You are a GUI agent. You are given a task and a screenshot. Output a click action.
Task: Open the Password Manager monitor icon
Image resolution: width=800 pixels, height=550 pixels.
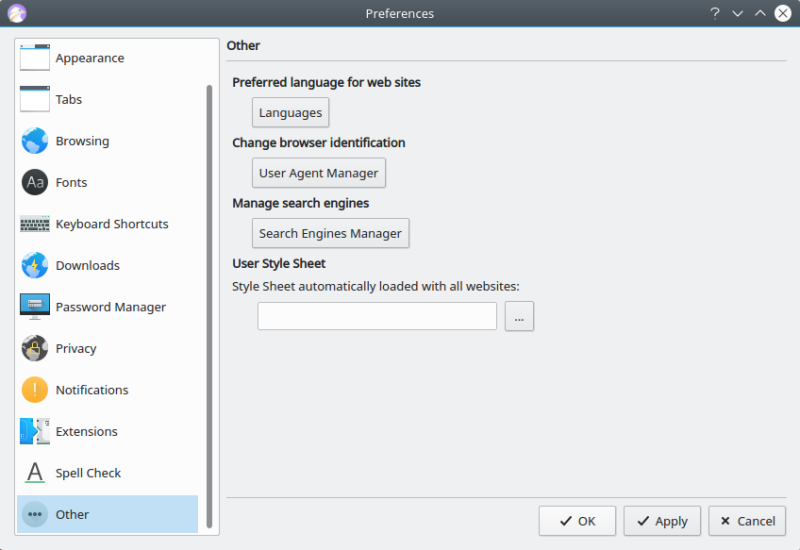35,307
